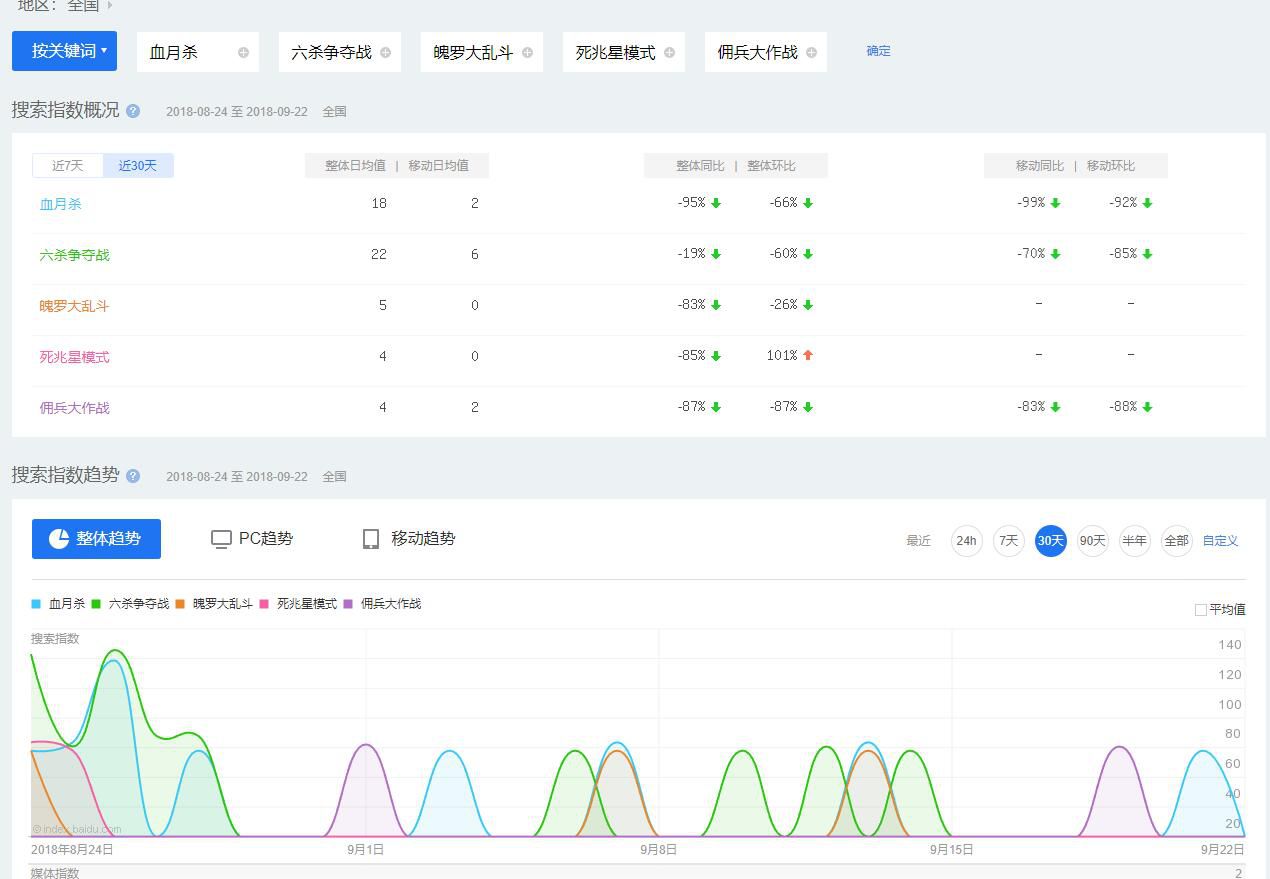Viewport: 1270px width, 879px height.
Task: Click the green down arrow beside -99%
Action: 1055,203
